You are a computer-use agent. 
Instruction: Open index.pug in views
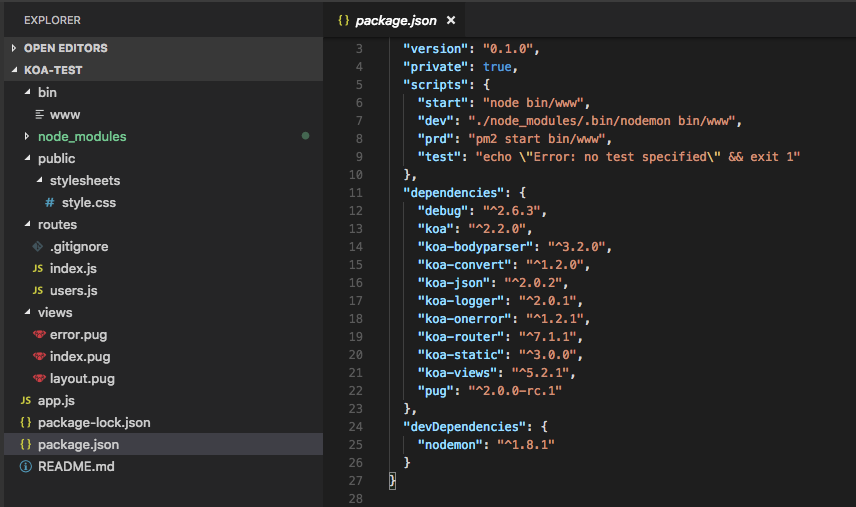(x=80, y=356)
